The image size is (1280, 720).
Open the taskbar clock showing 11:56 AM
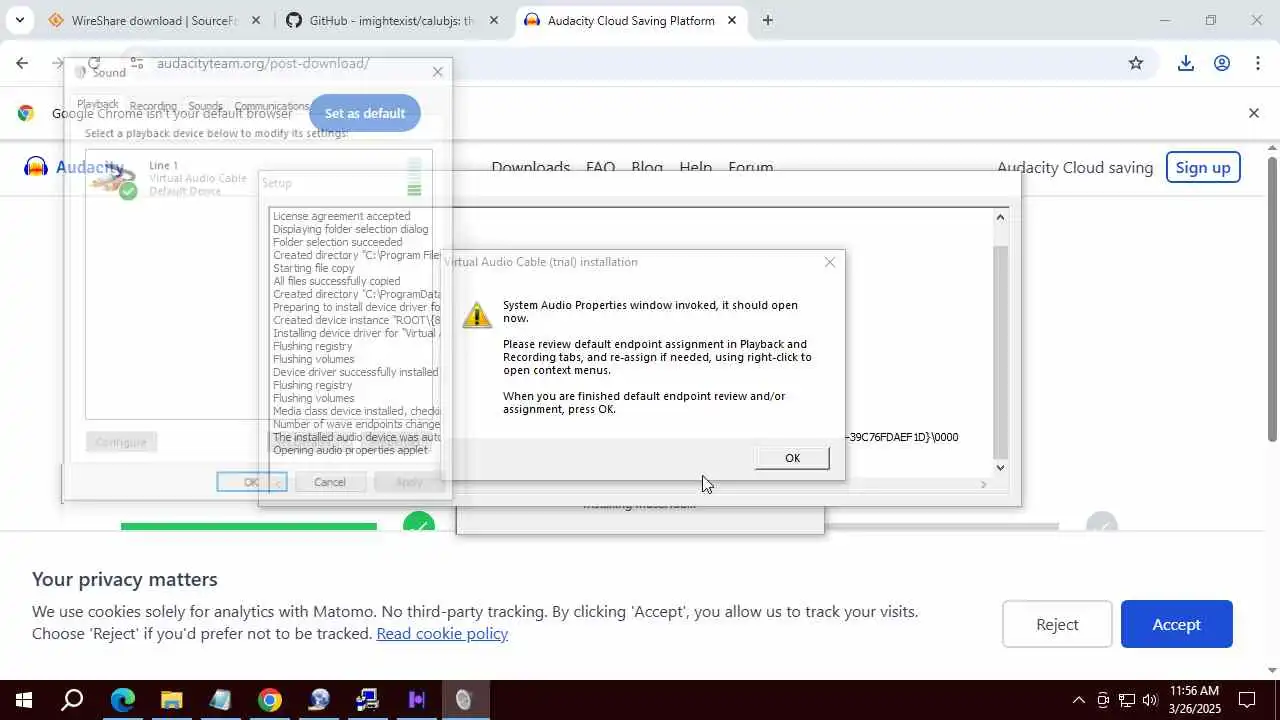[1194, 699]
